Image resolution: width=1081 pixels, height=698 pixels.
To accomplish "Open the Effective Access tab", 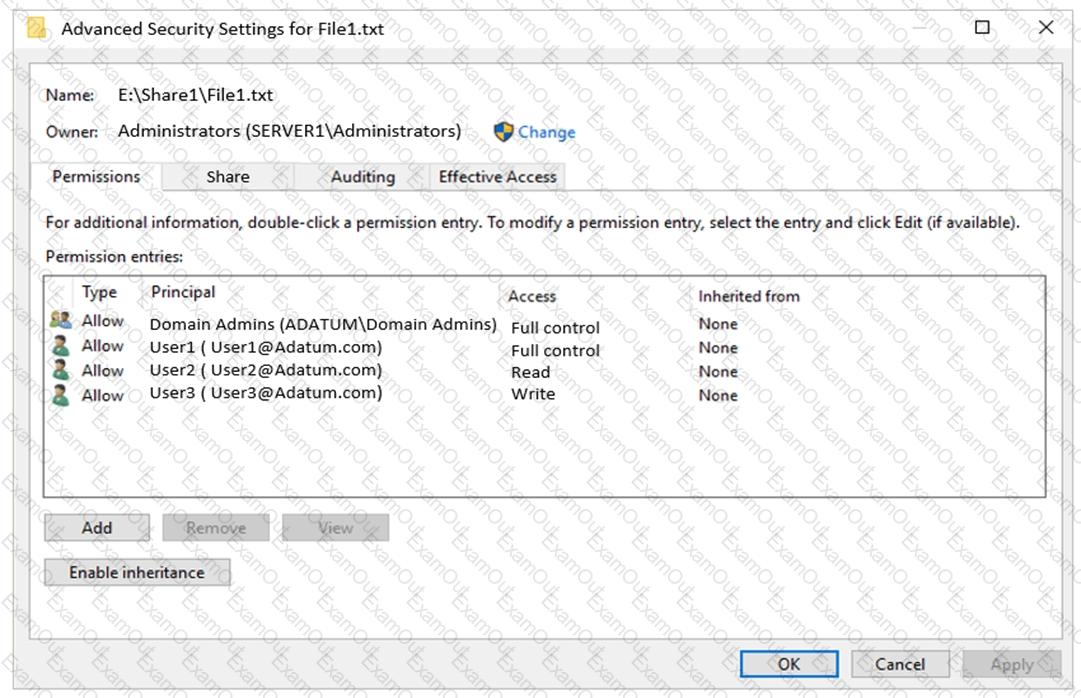I will point(498,177).
